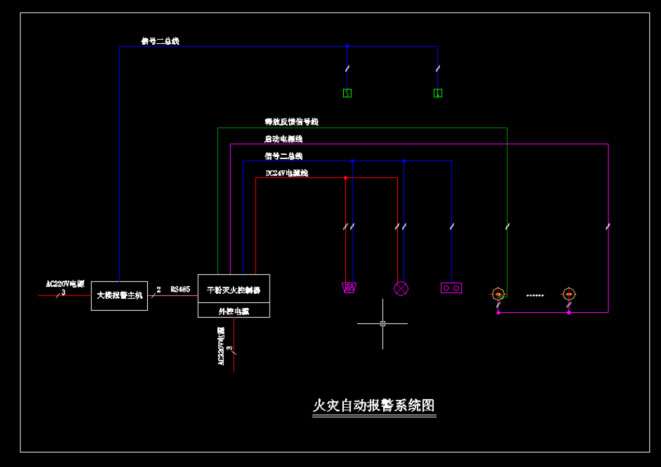The image size is (661, 467).
Task: Select the horizontal AC220V电源 label
Action: tap(66, 283)
